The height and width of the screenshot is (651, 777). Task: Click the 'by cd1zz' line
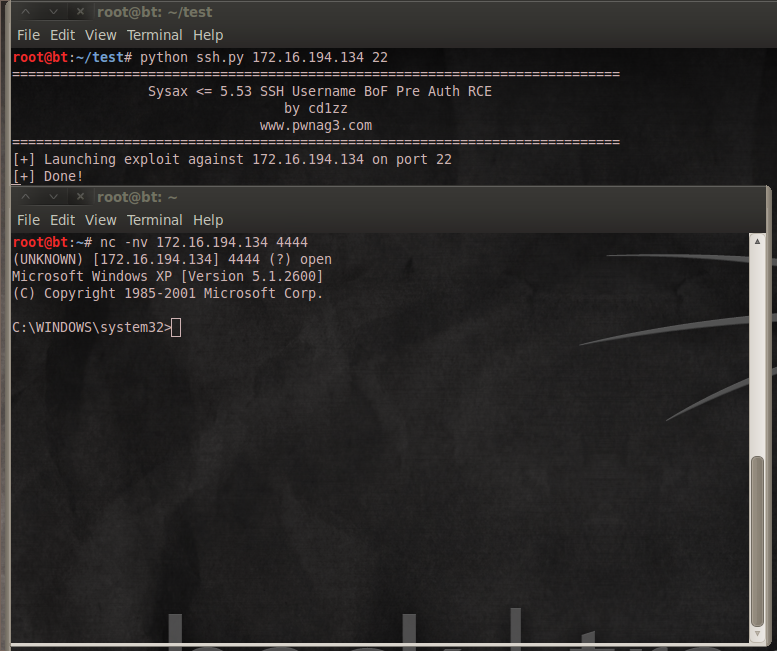coord(316,108)
